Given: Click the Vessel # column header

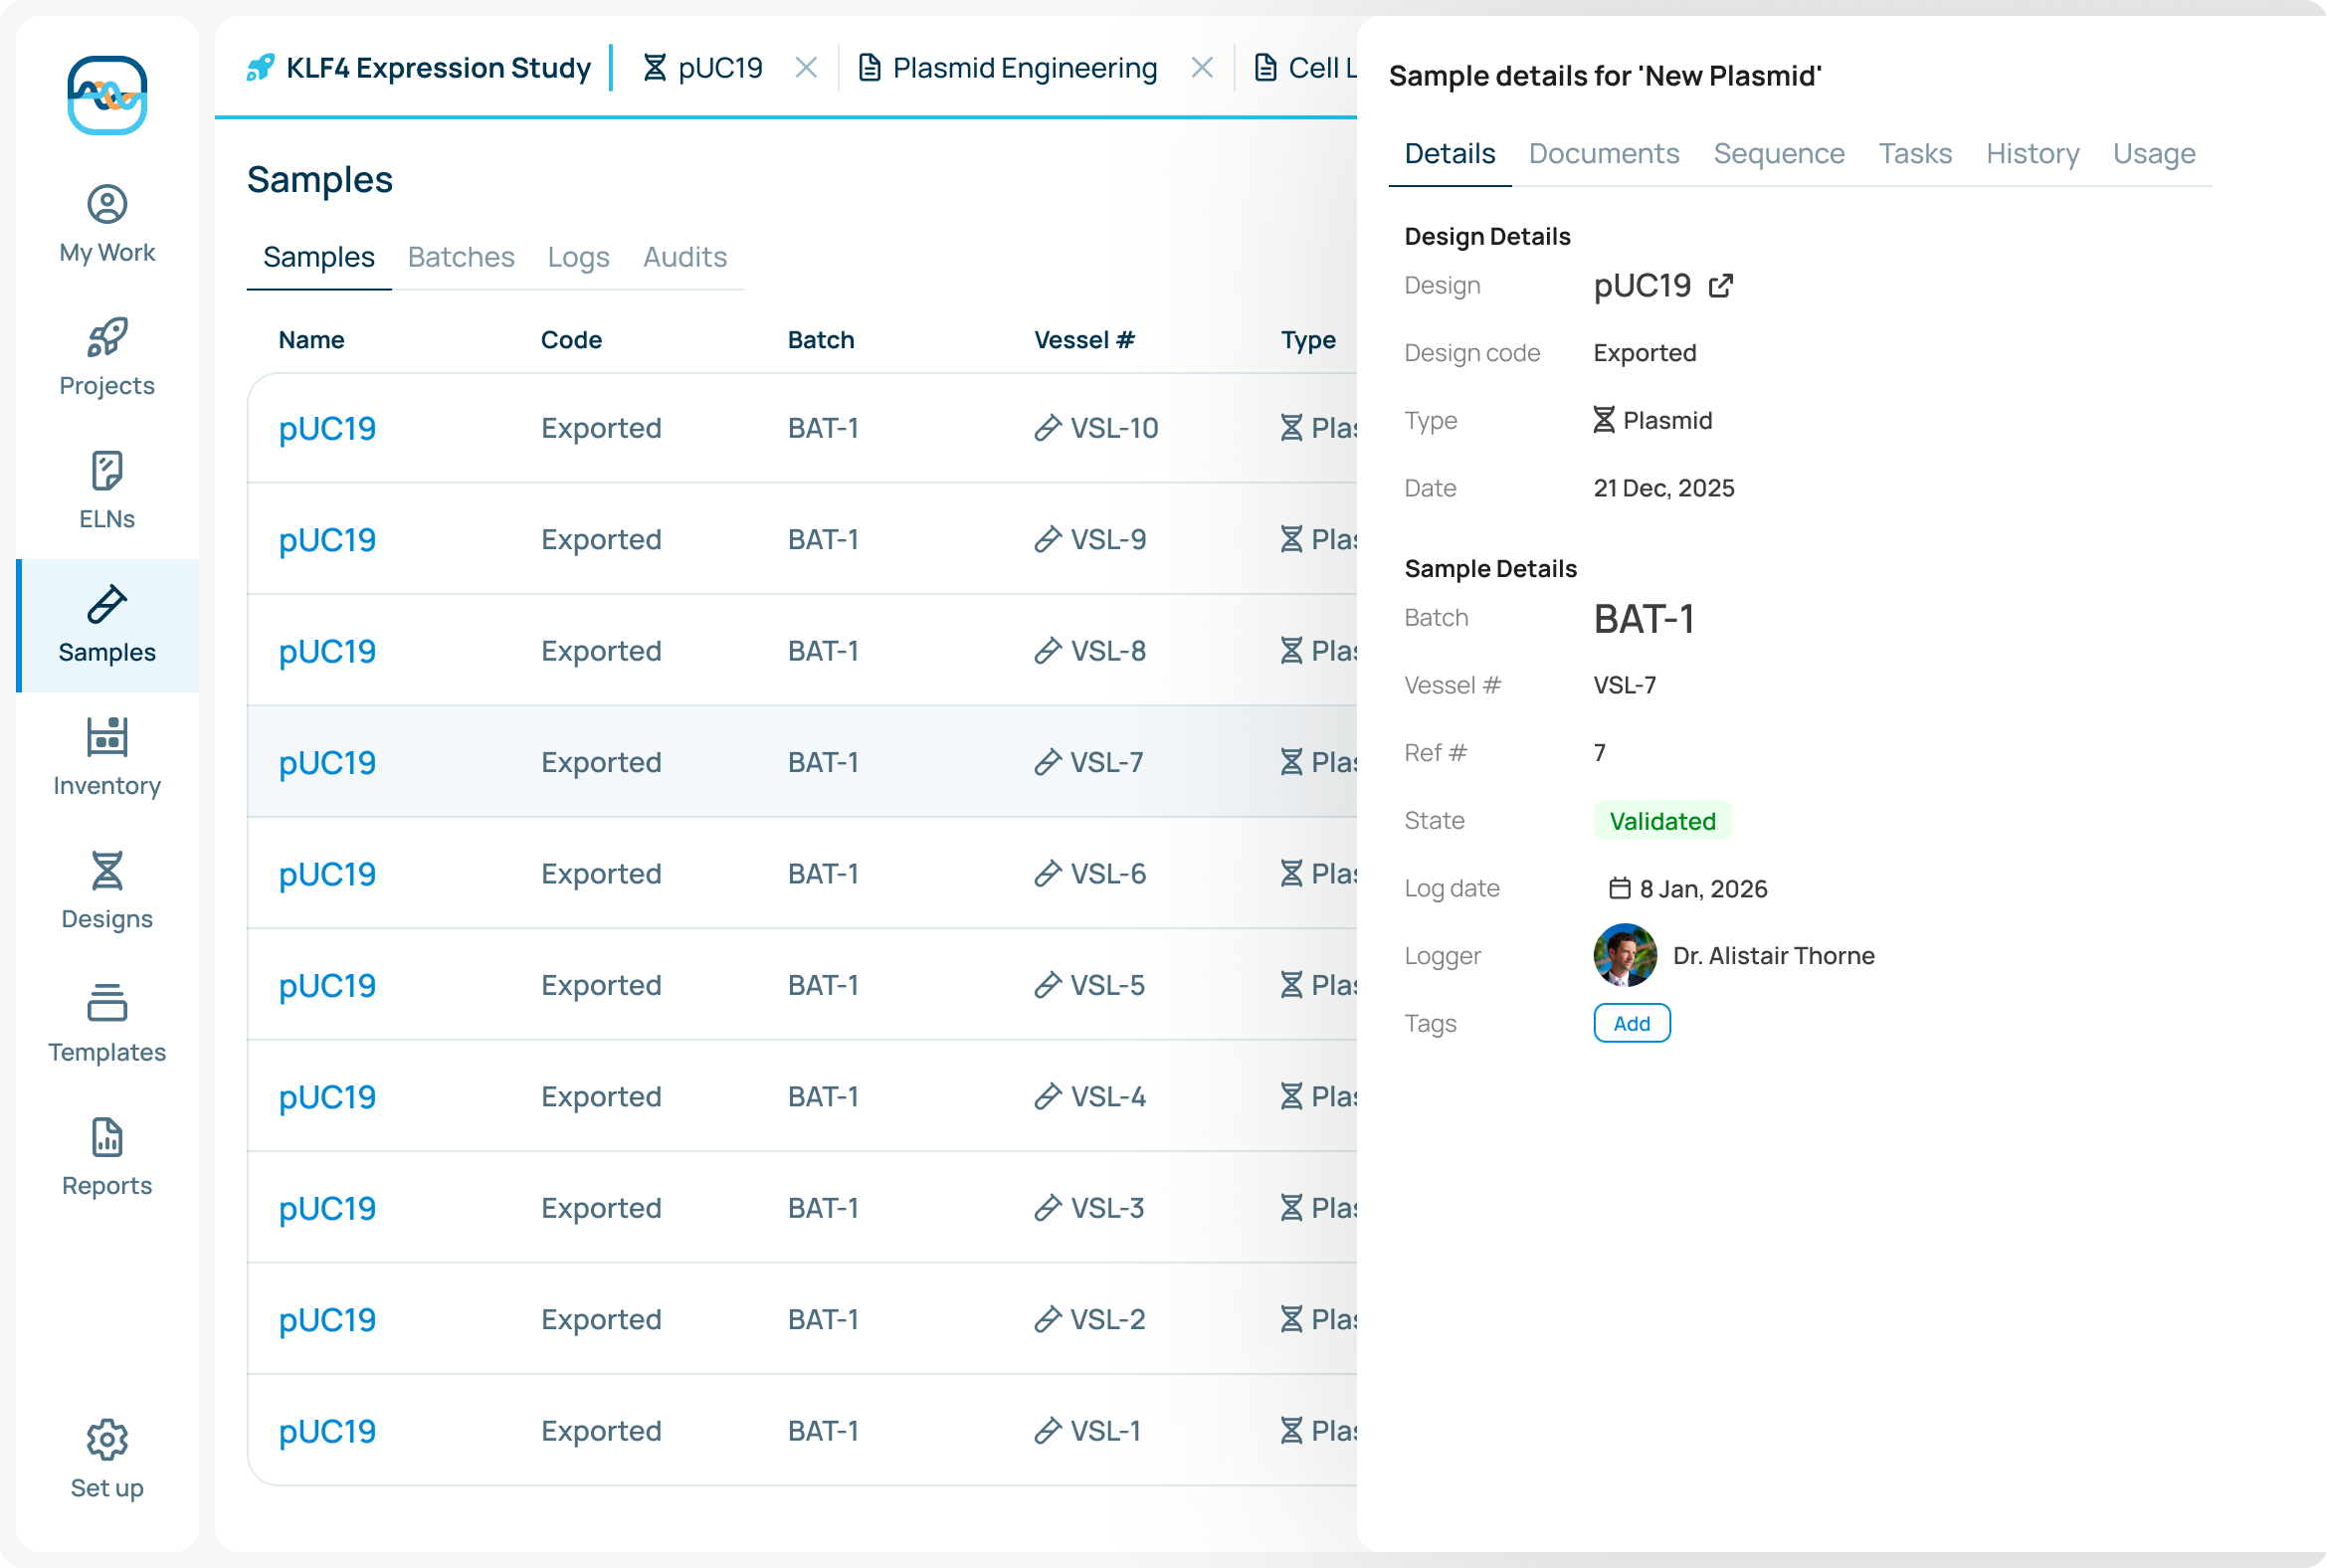Looking at the screenshot, I should click(x=1084, y=340).
